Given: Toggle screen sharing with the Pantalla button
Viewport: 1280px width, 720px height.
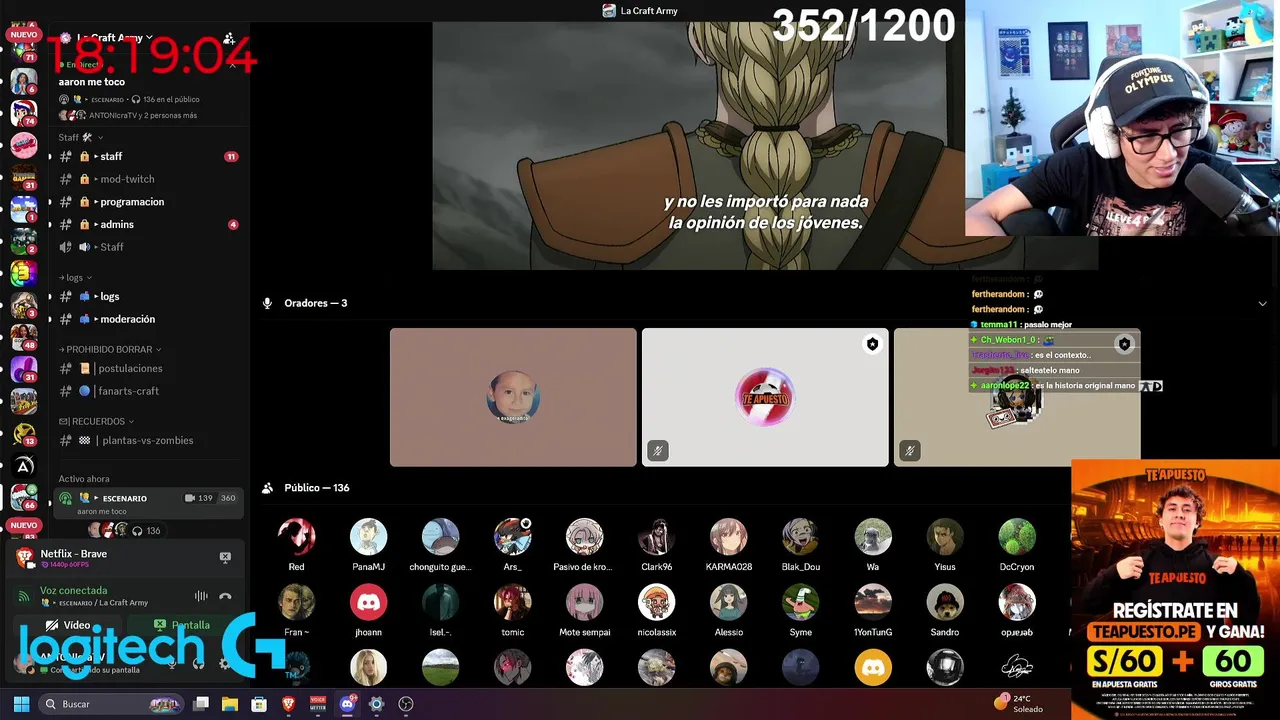Looking at the screenshot, I should 182,625.
